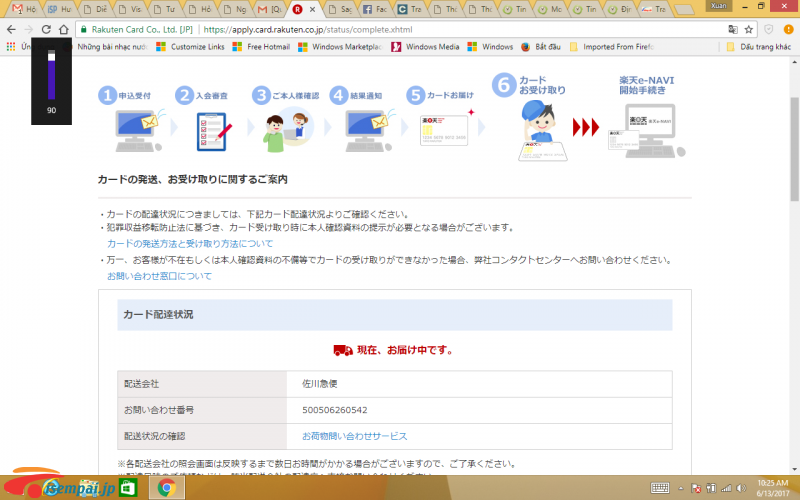800x500 pixels.
Task: Click the shield extension icon
Action: 768,30
